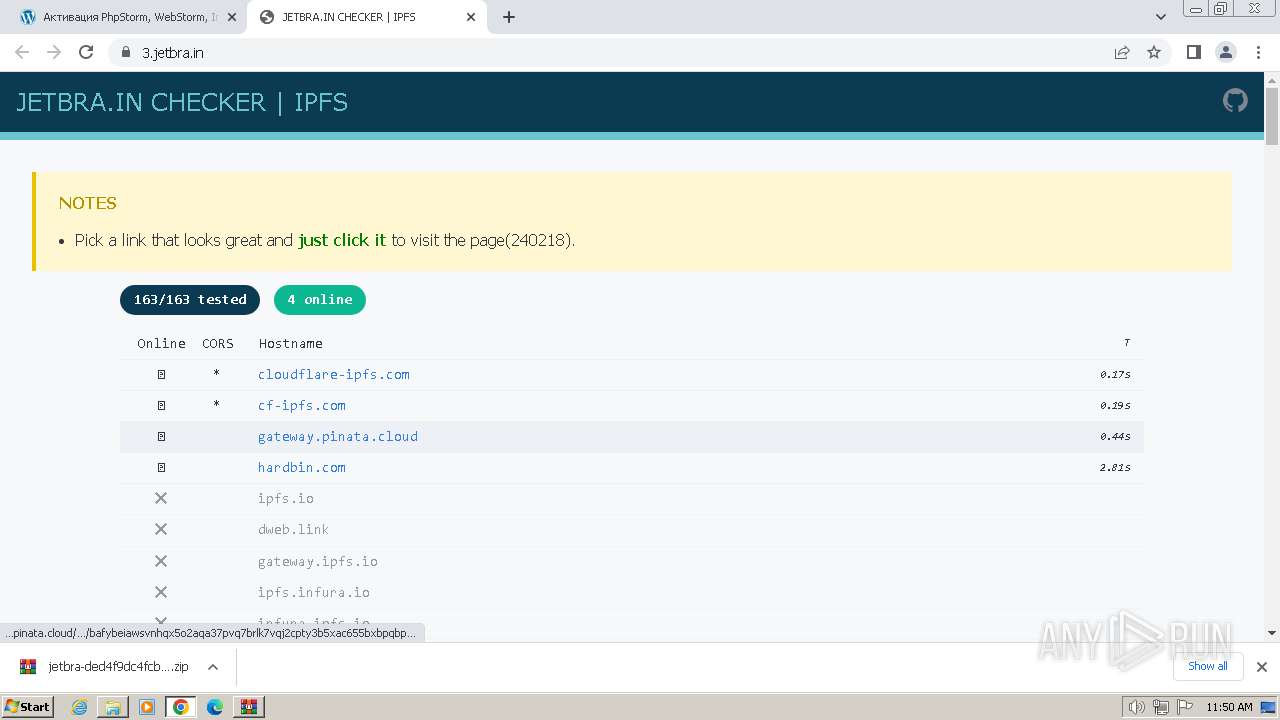Open the cf-ipfs.com link
Screen dimensions: 1280x720
pyautogui.click(x=302, y=405)
